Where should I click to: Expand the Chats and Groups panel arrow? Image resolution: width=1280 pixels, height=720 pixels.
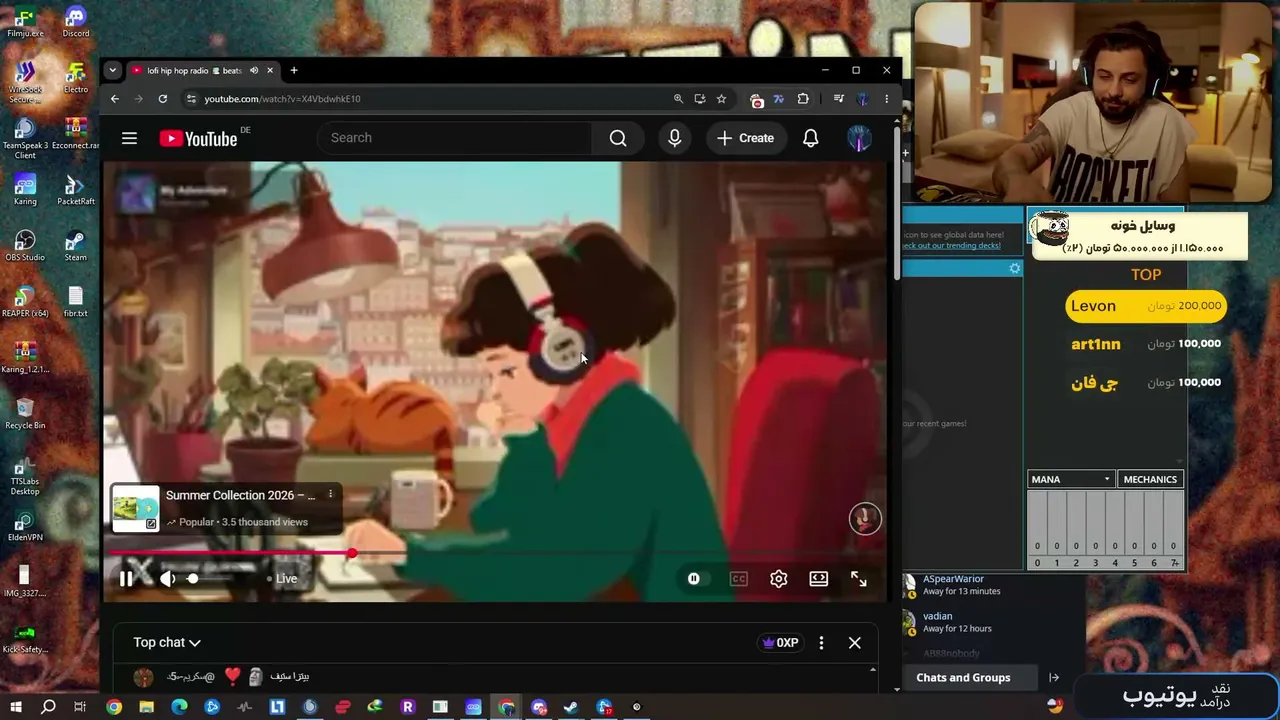(1053, 678)
